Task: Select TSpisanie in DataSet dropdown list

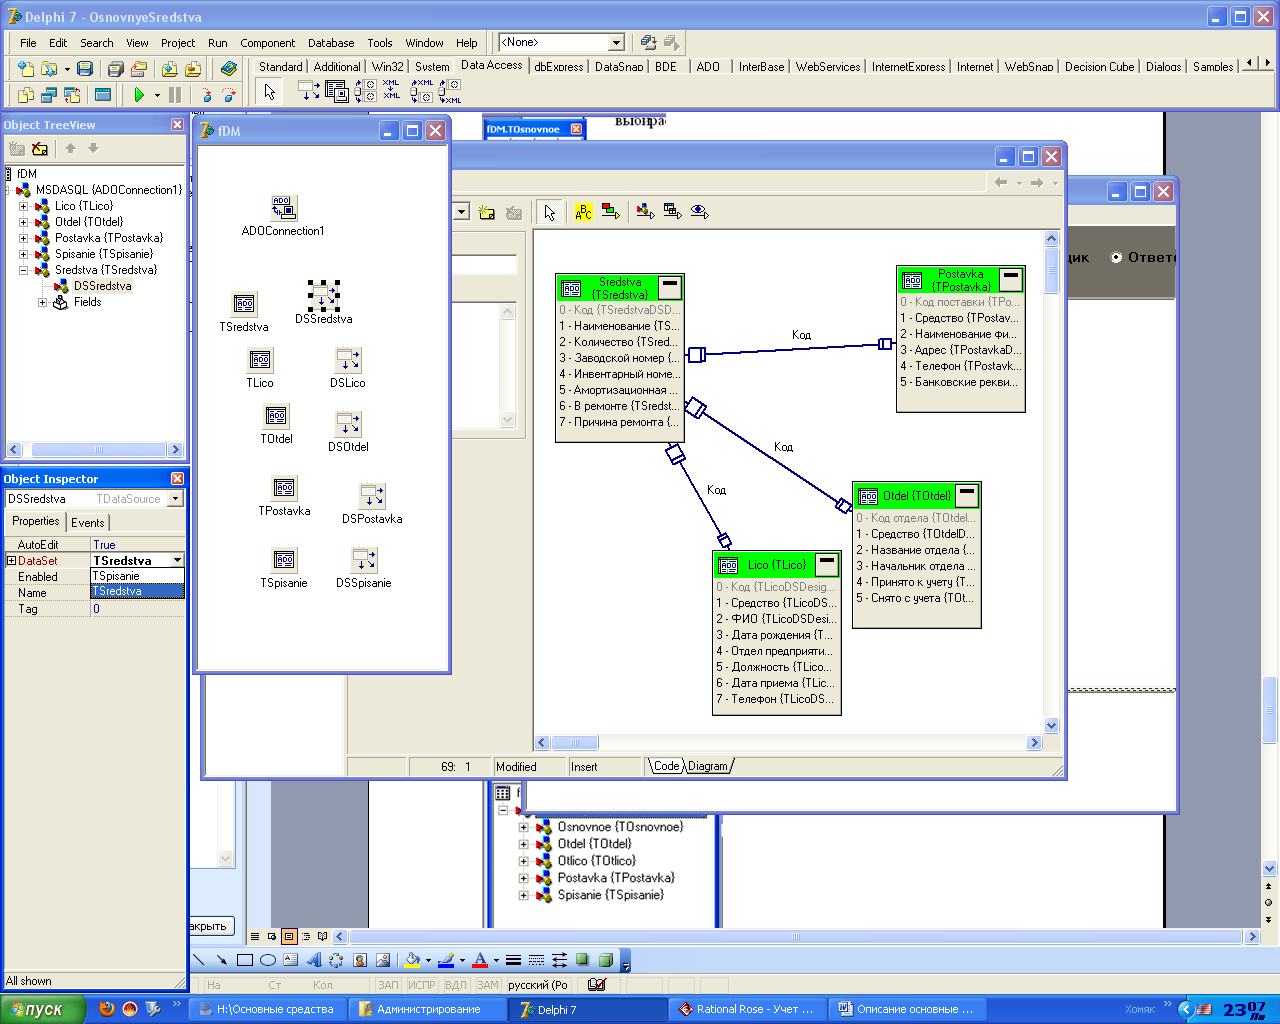Action: (x=137, y=576)
